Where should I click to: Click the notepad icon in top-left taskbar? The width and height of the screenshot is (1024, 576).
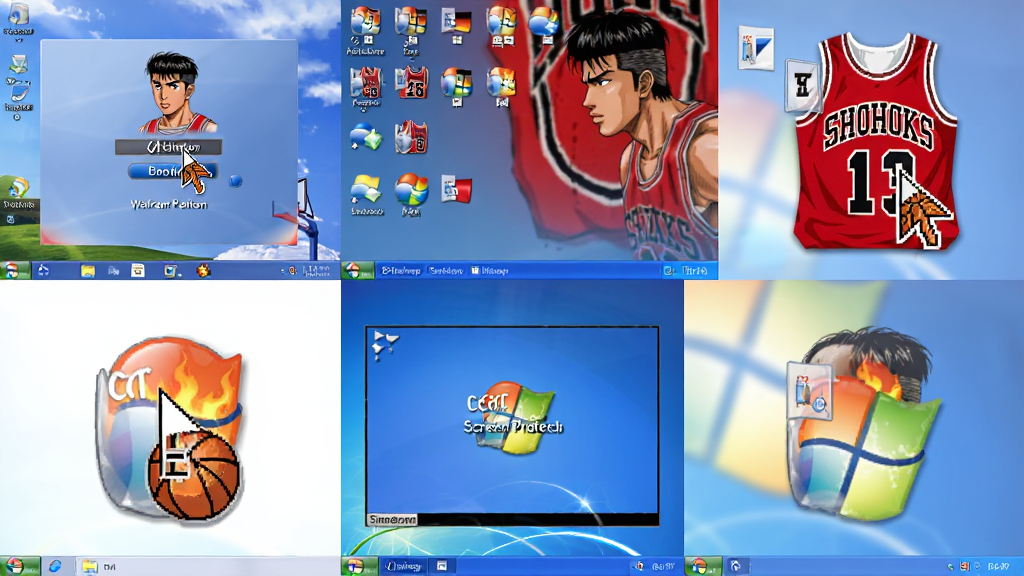[x=137, y=270]
